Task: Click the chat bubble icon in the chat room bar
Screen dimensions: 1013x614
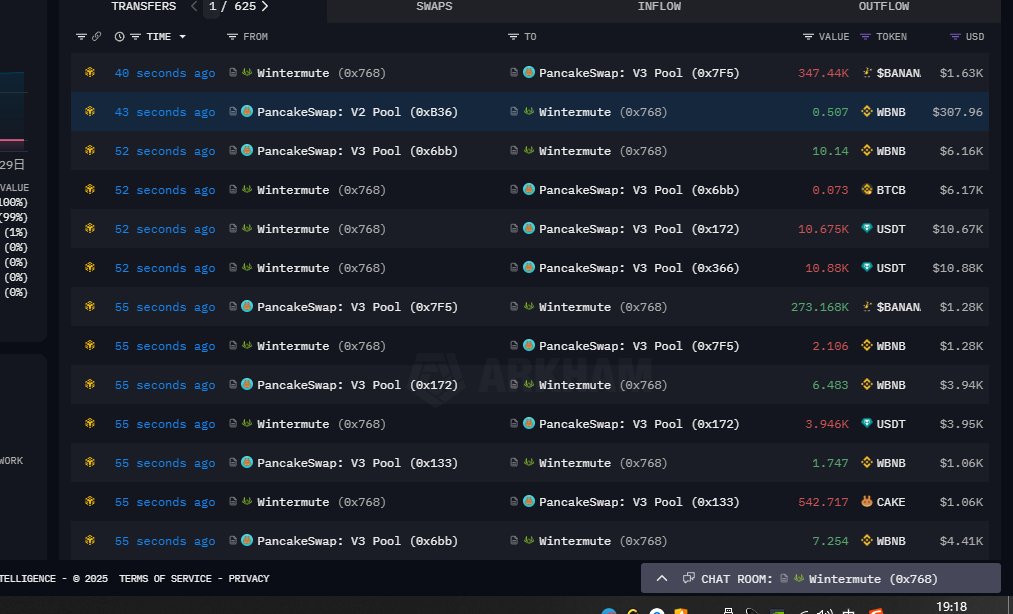Action: [689, 578]
